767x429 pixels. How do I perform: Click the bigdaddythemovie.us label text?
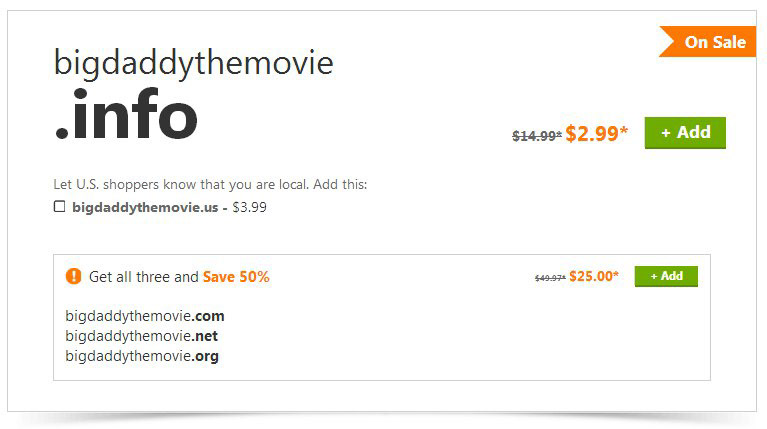click(145, 207)
